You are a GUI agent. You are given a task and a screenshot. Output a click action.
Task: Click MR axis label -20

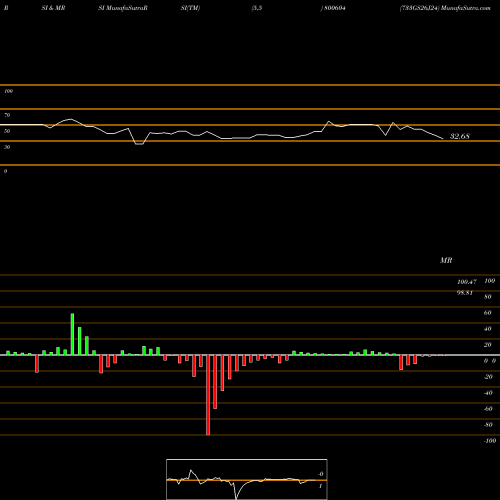[488, 377]
